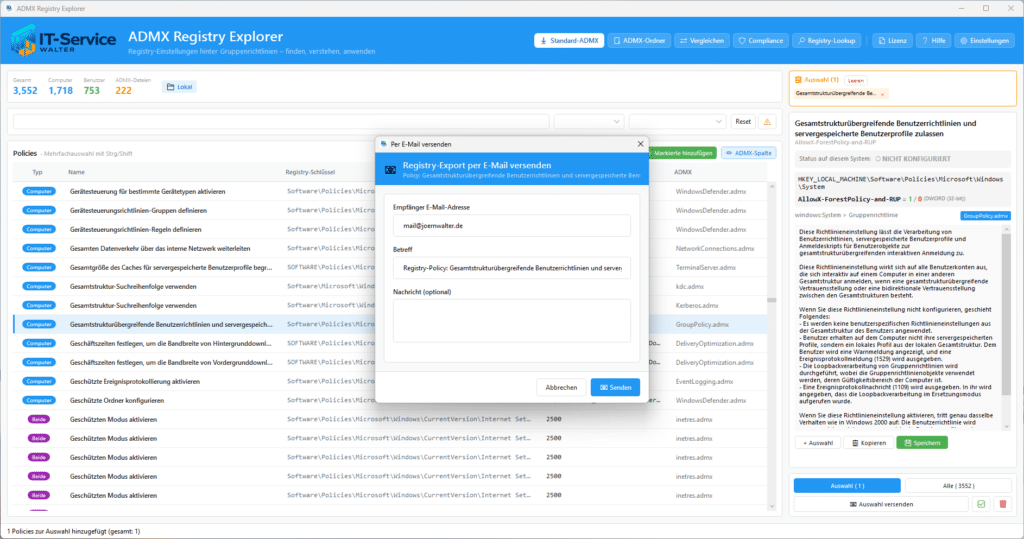Select row Gesamtgröße des Caches für servergespeicherte Benutzerprofile
The image size is (1024, 539).
click(x=389, y=267)
